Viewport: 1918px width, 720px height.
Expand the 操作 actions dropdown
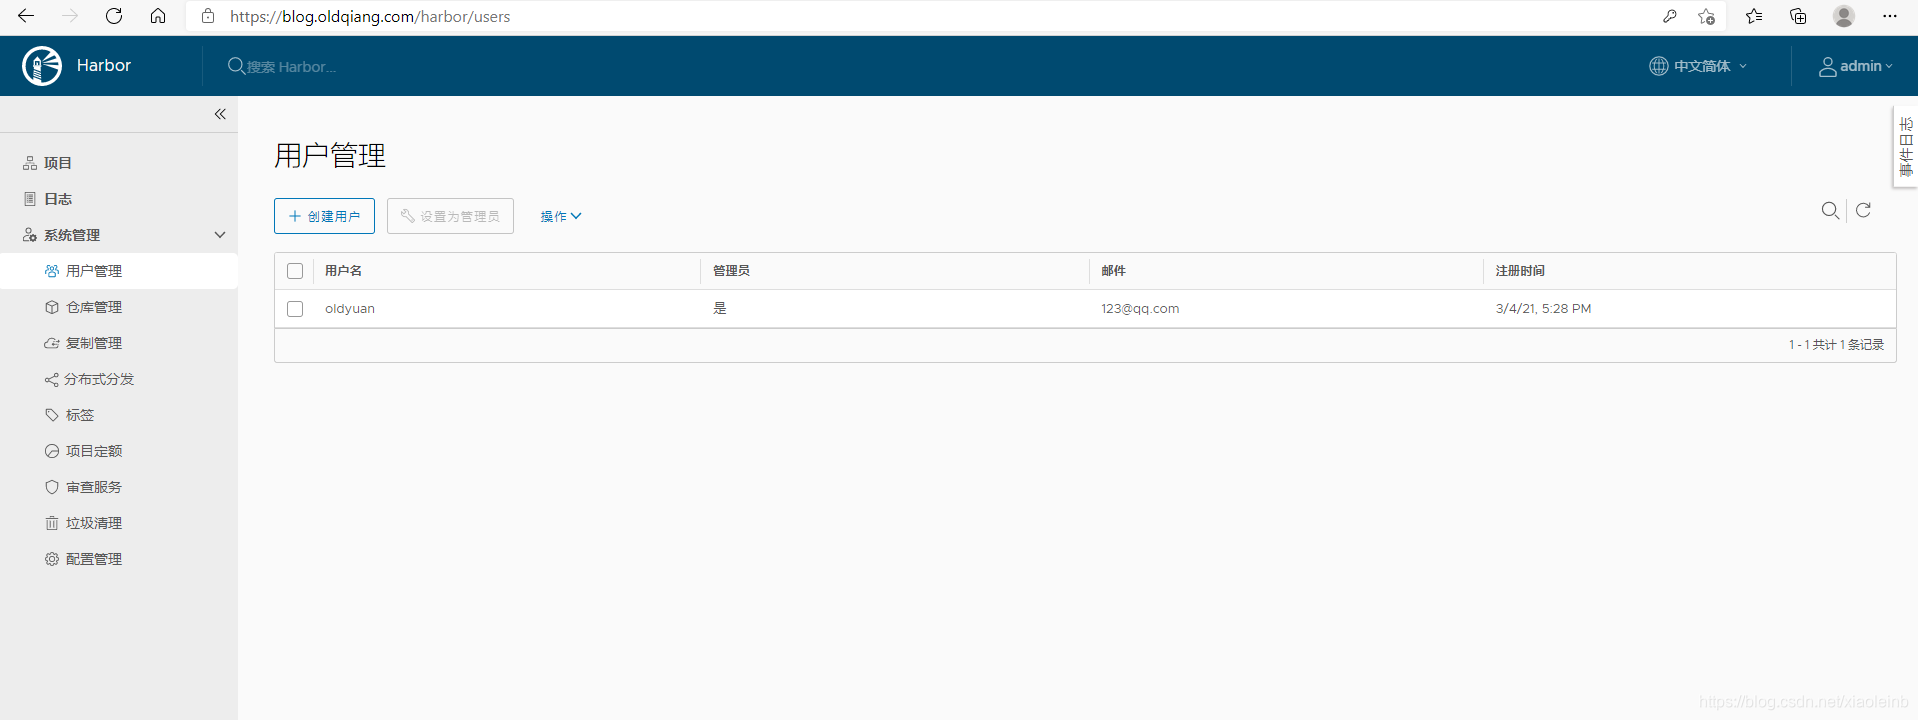pyautogui.click(x=561, y=216)
